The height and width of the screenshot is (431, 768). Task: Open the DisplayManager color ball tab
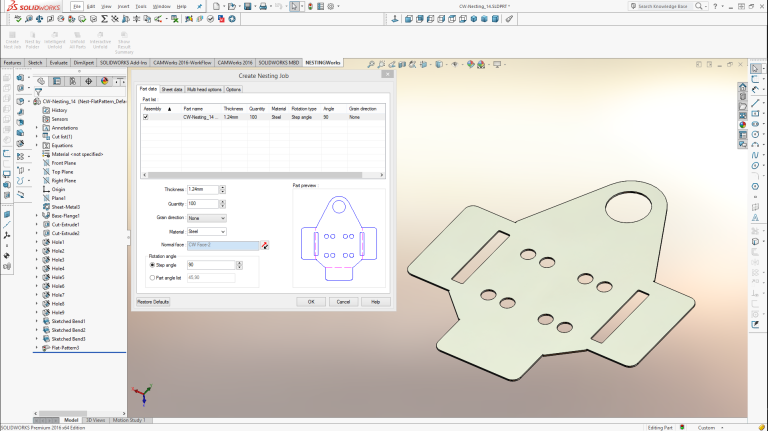104,81
